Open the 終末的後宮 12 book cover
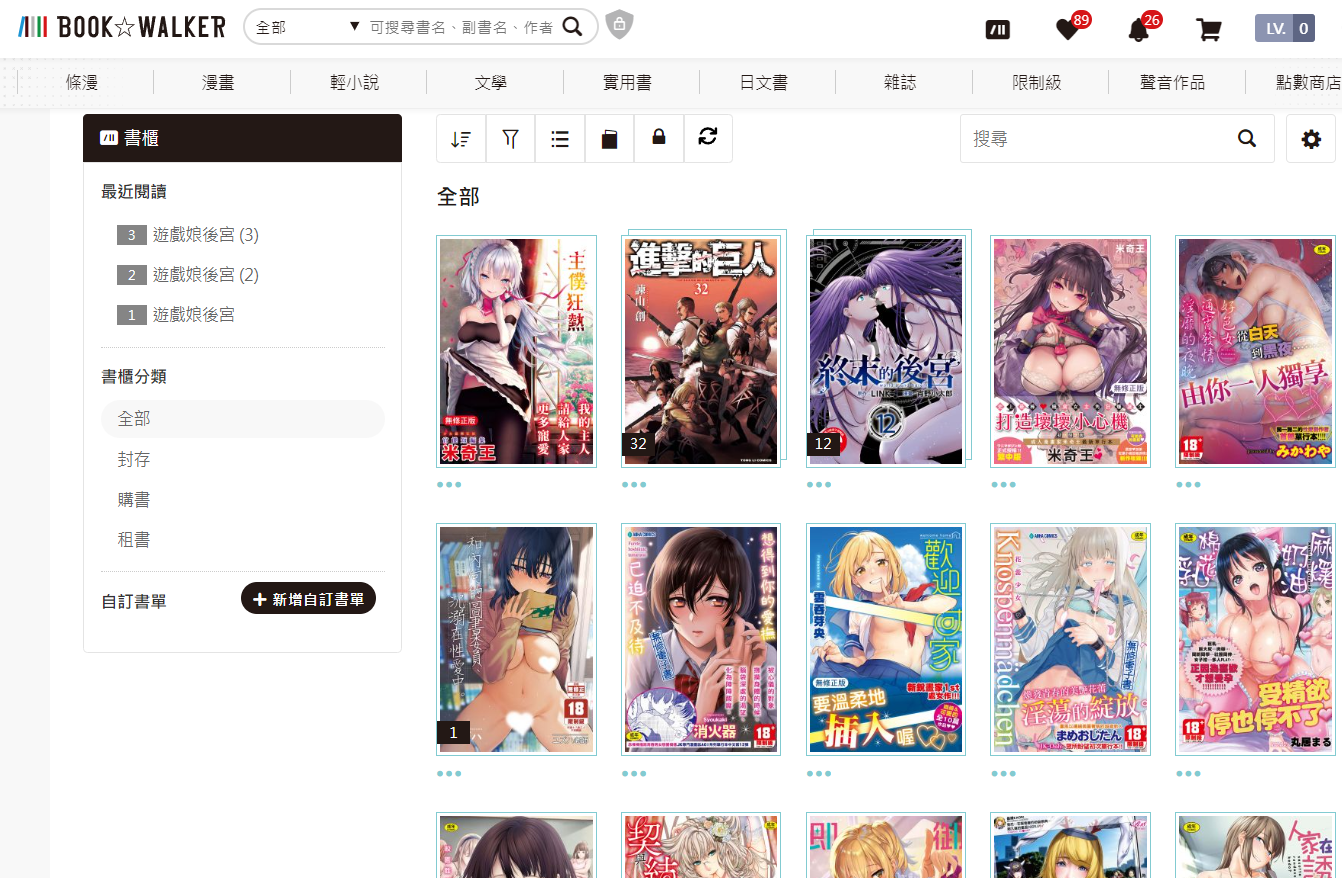The image size is (1342, 878). (886, 350)
